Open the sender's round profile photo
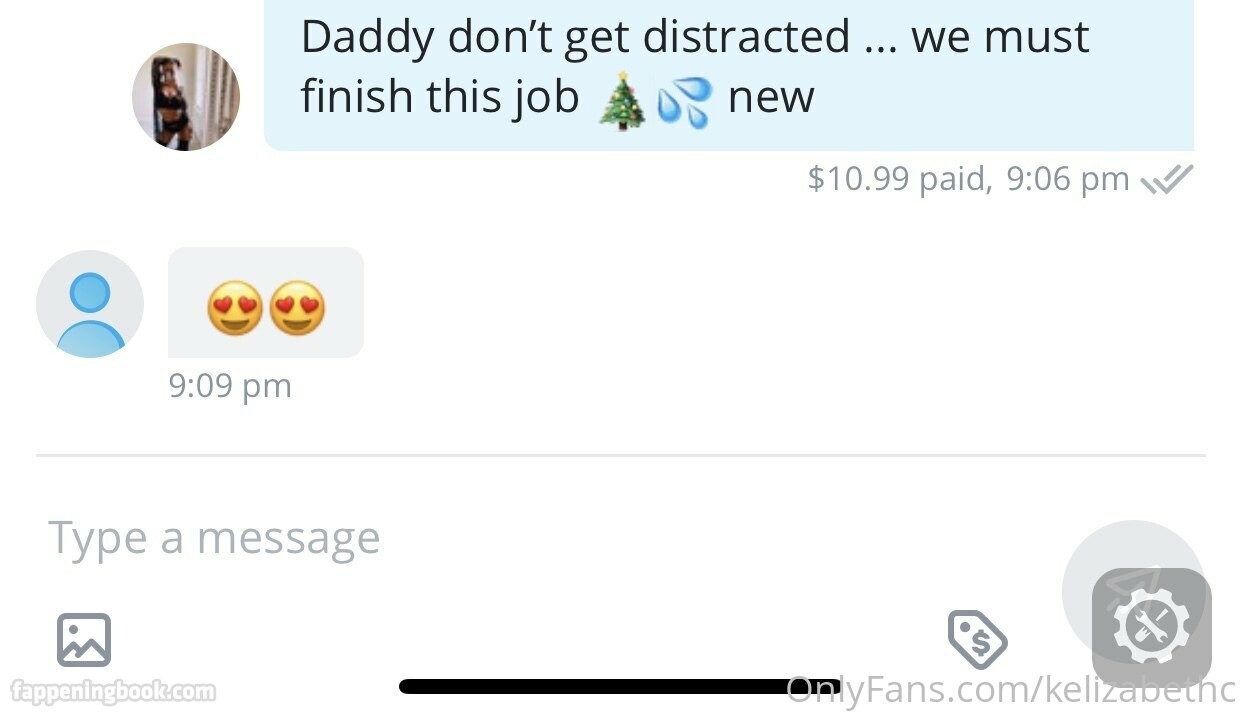 click(x=186, y=97)
